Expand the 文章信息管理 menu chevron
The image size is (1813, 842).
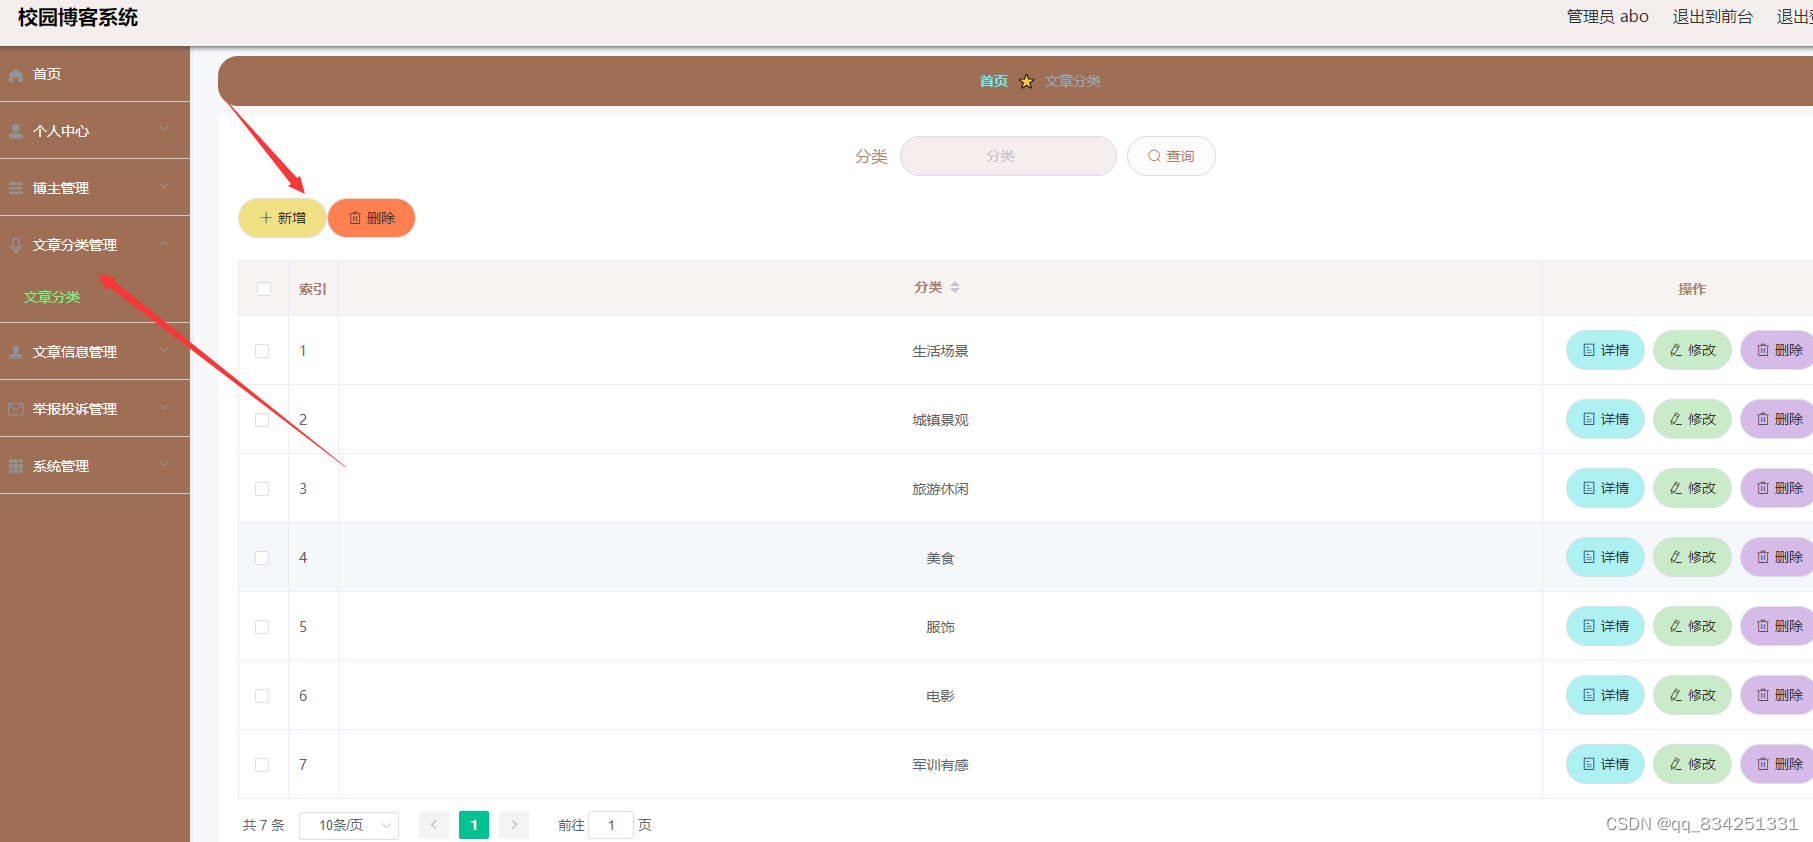[164, 350]
